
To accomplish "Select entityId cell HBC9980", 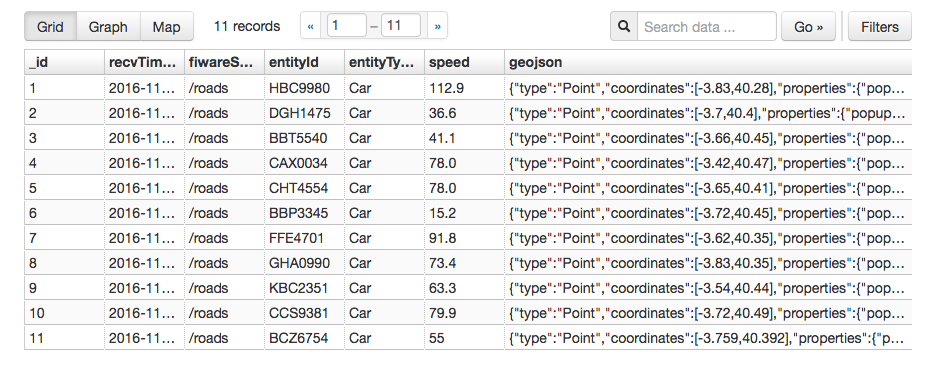I will (304, 88).
